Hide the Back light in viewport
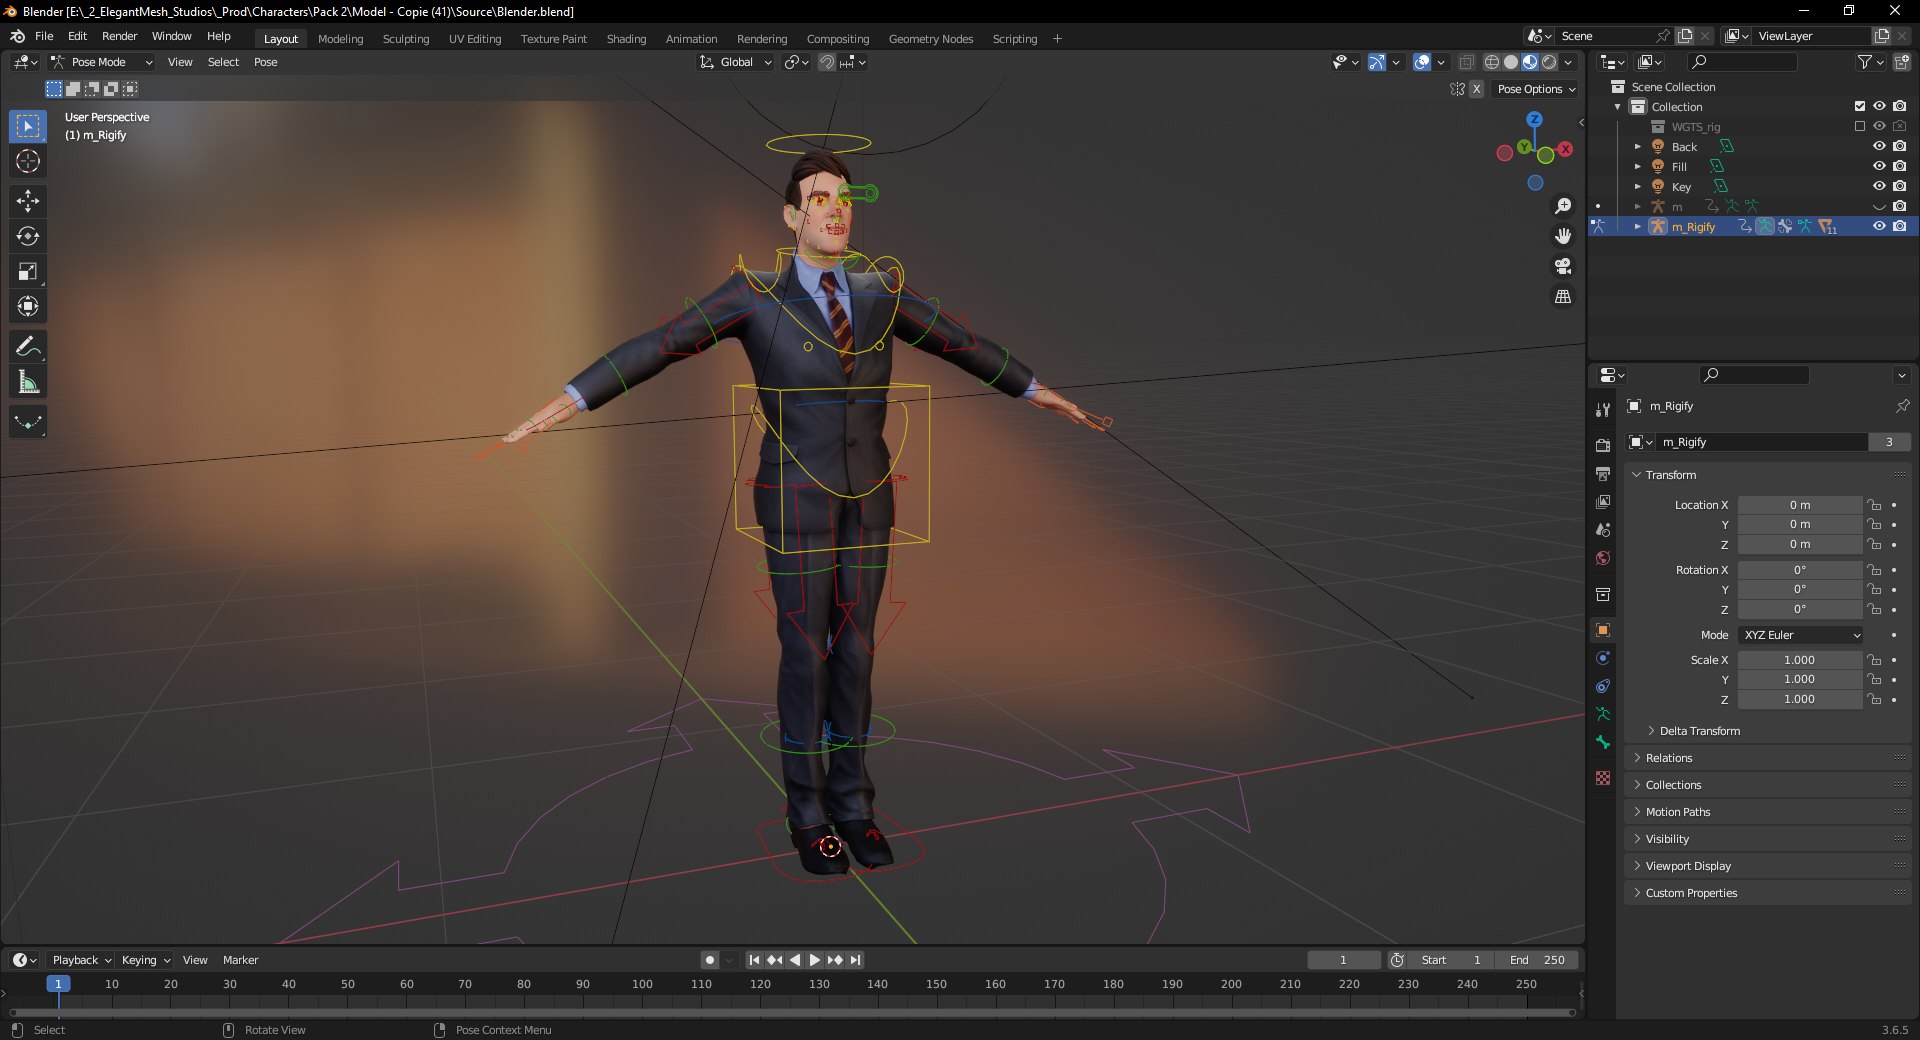This screenshot has height=1040, width=1920. pos(1879,146)
